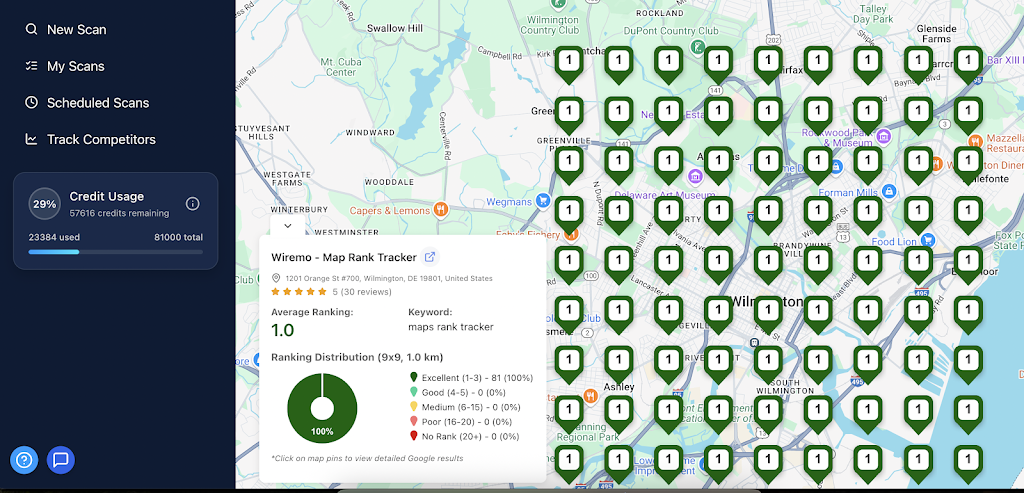Click the Talley Day Park map label
1024x493 pixels.
click(872, 14)
